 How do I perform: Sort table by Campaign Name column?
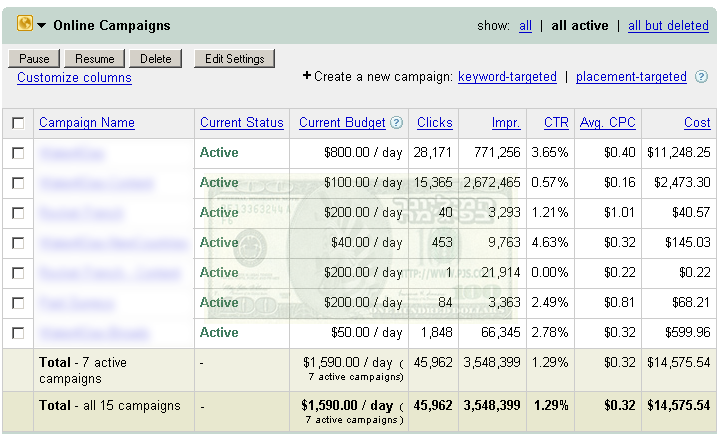click(87, 122)
